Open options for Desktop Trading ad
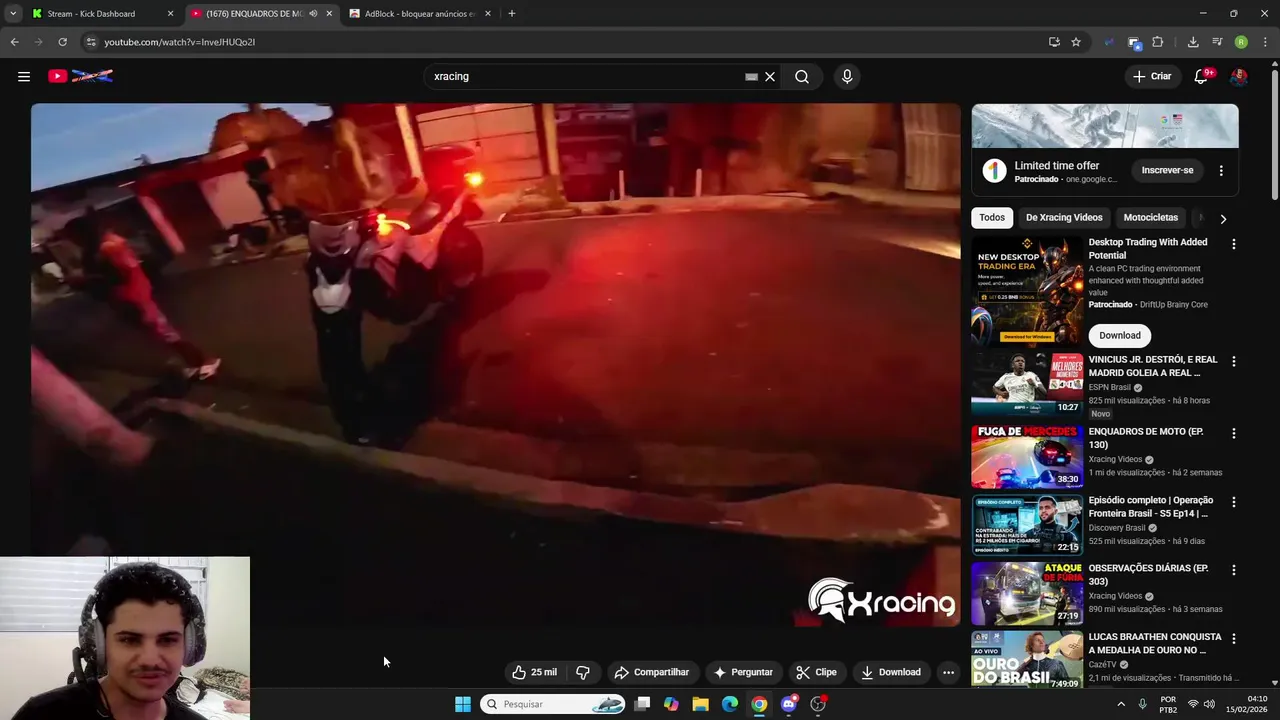1280x720 pixels. point(1233,244)
